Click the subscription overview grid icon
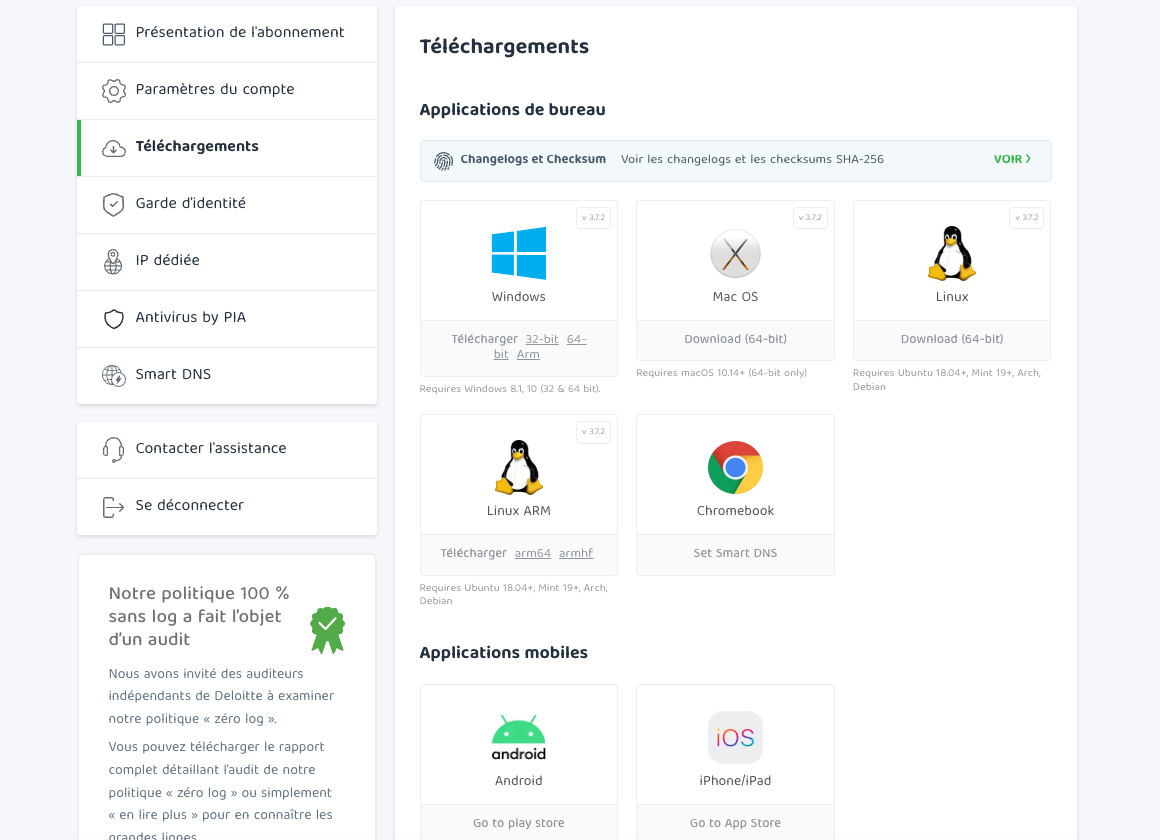Screen dimensions: 1160x840 coord(113,34)
